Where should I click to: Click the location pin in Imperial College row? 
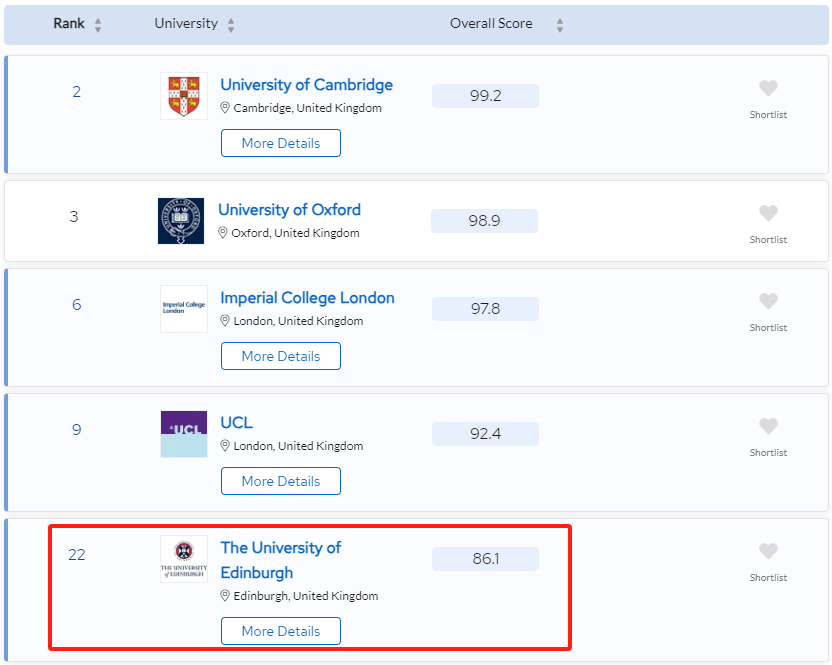(x=225, y=321)
